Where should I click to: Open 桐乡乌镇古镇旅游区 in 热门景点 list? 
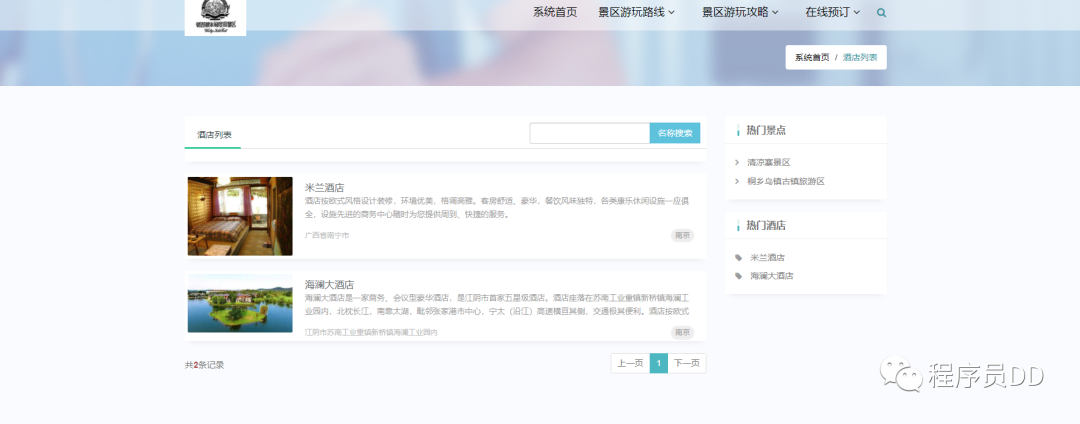pos(786,182)
